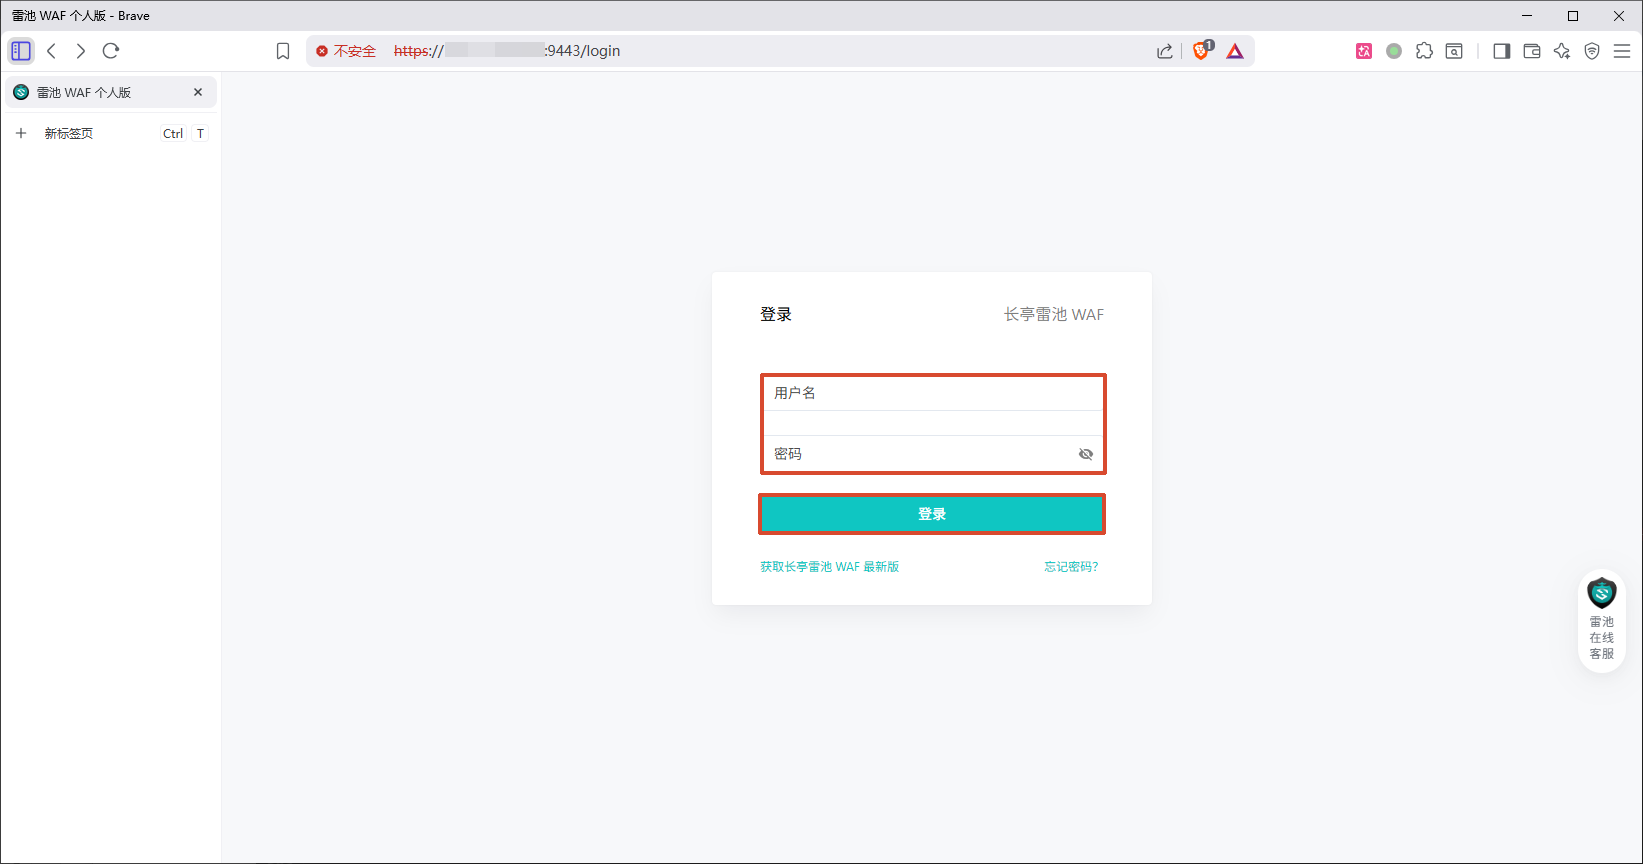Image resolution: width=1643 pixels, height=864 pixels.
Task: Maximize the Brave window
Action: (1573, 16)
